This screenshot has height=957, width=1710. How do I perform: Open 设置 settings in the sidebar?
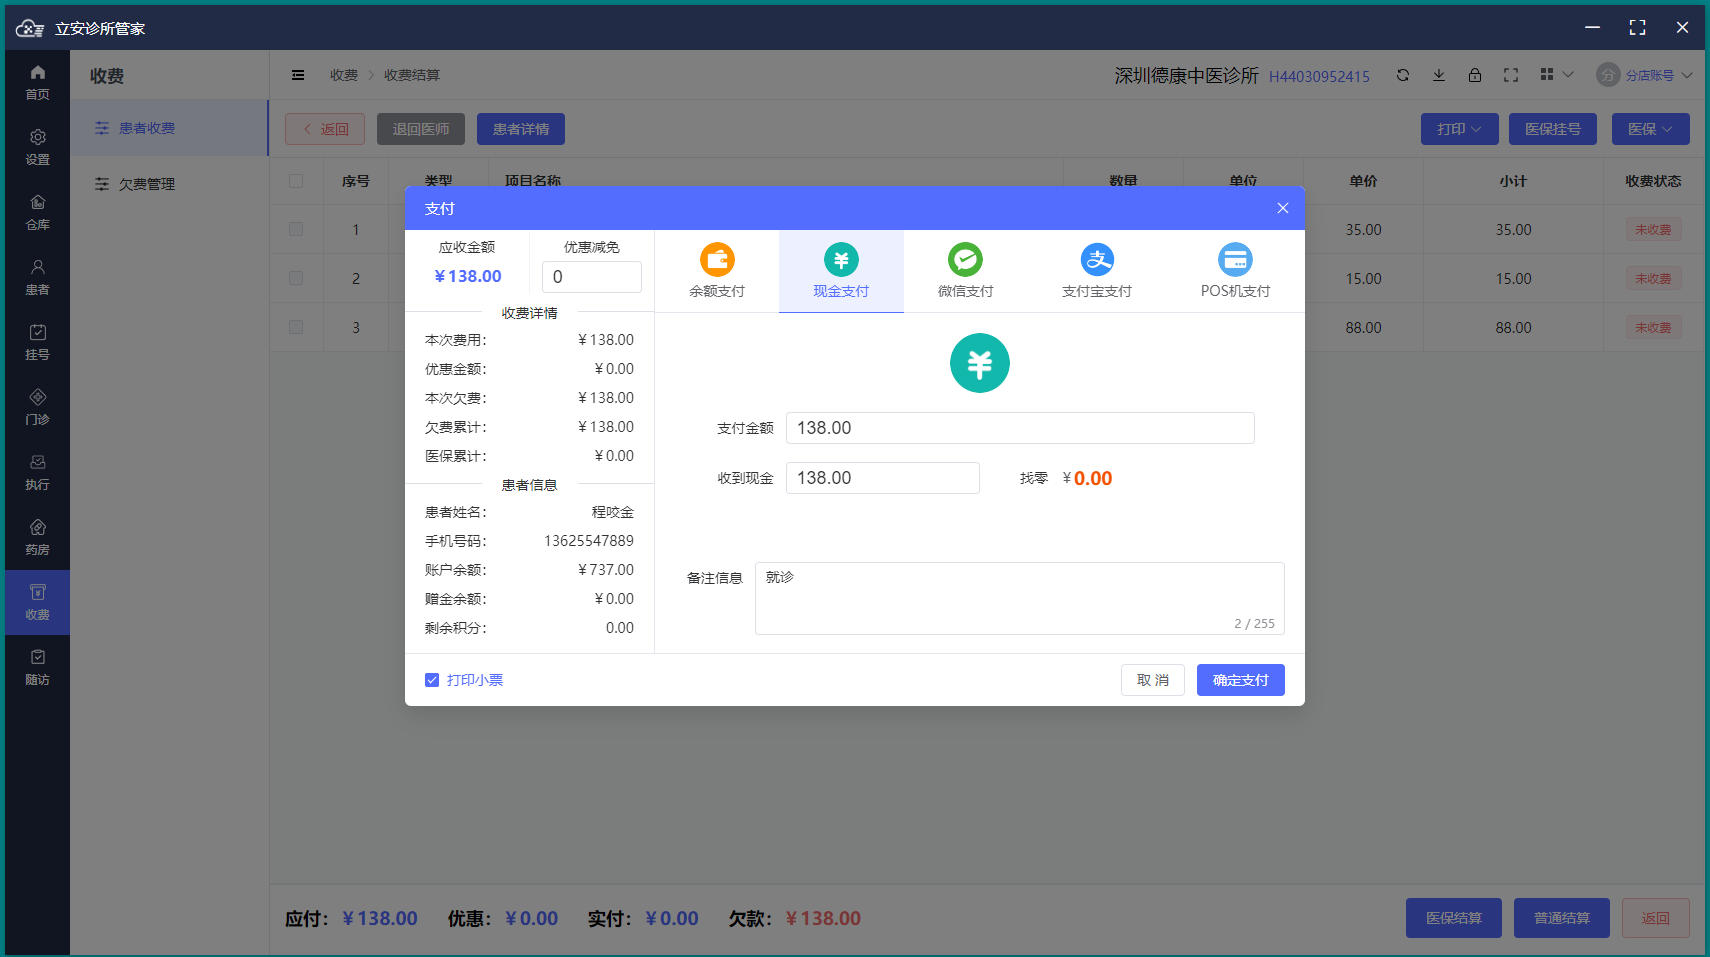tap(37, 147)
